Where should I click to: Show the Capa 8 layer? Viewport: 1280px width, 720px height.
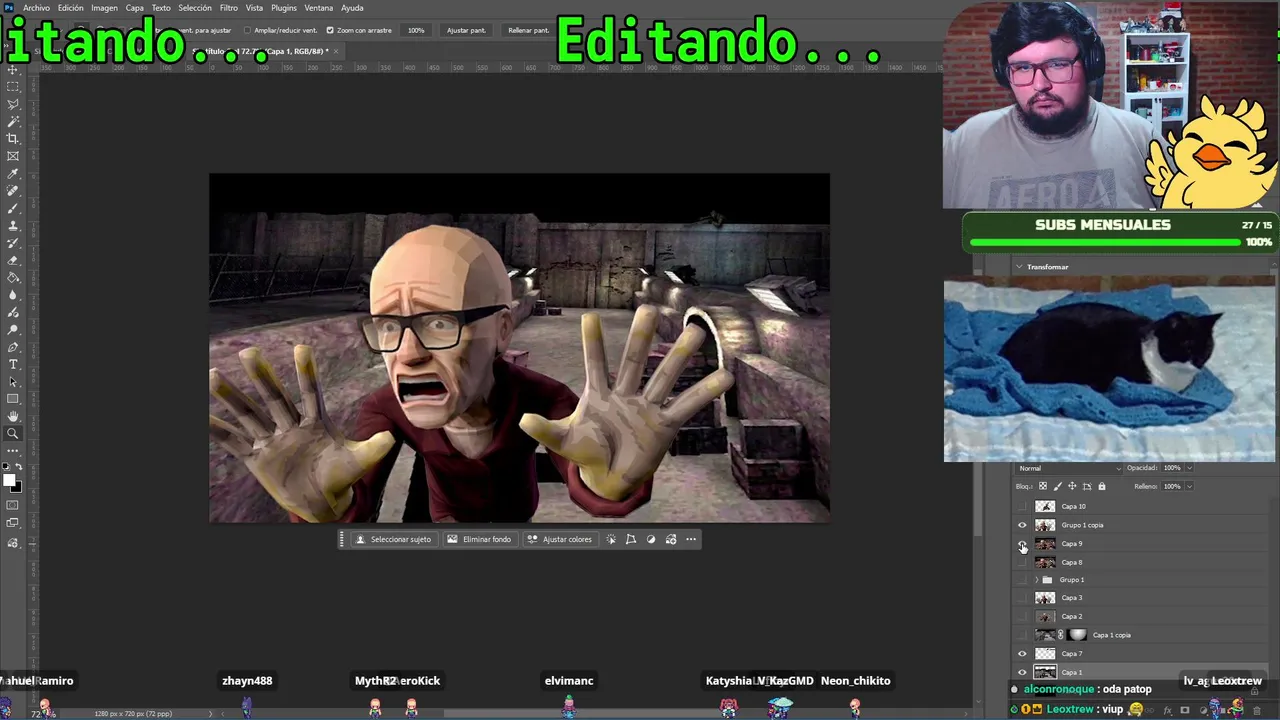pos(1022,562)
